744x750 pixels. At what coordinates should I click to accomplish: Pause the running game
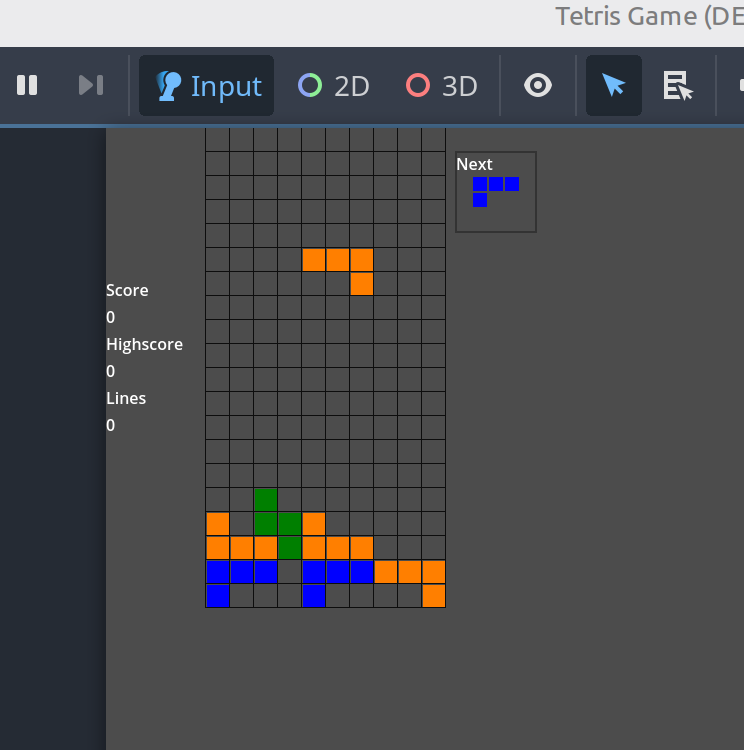pos(27,85)
